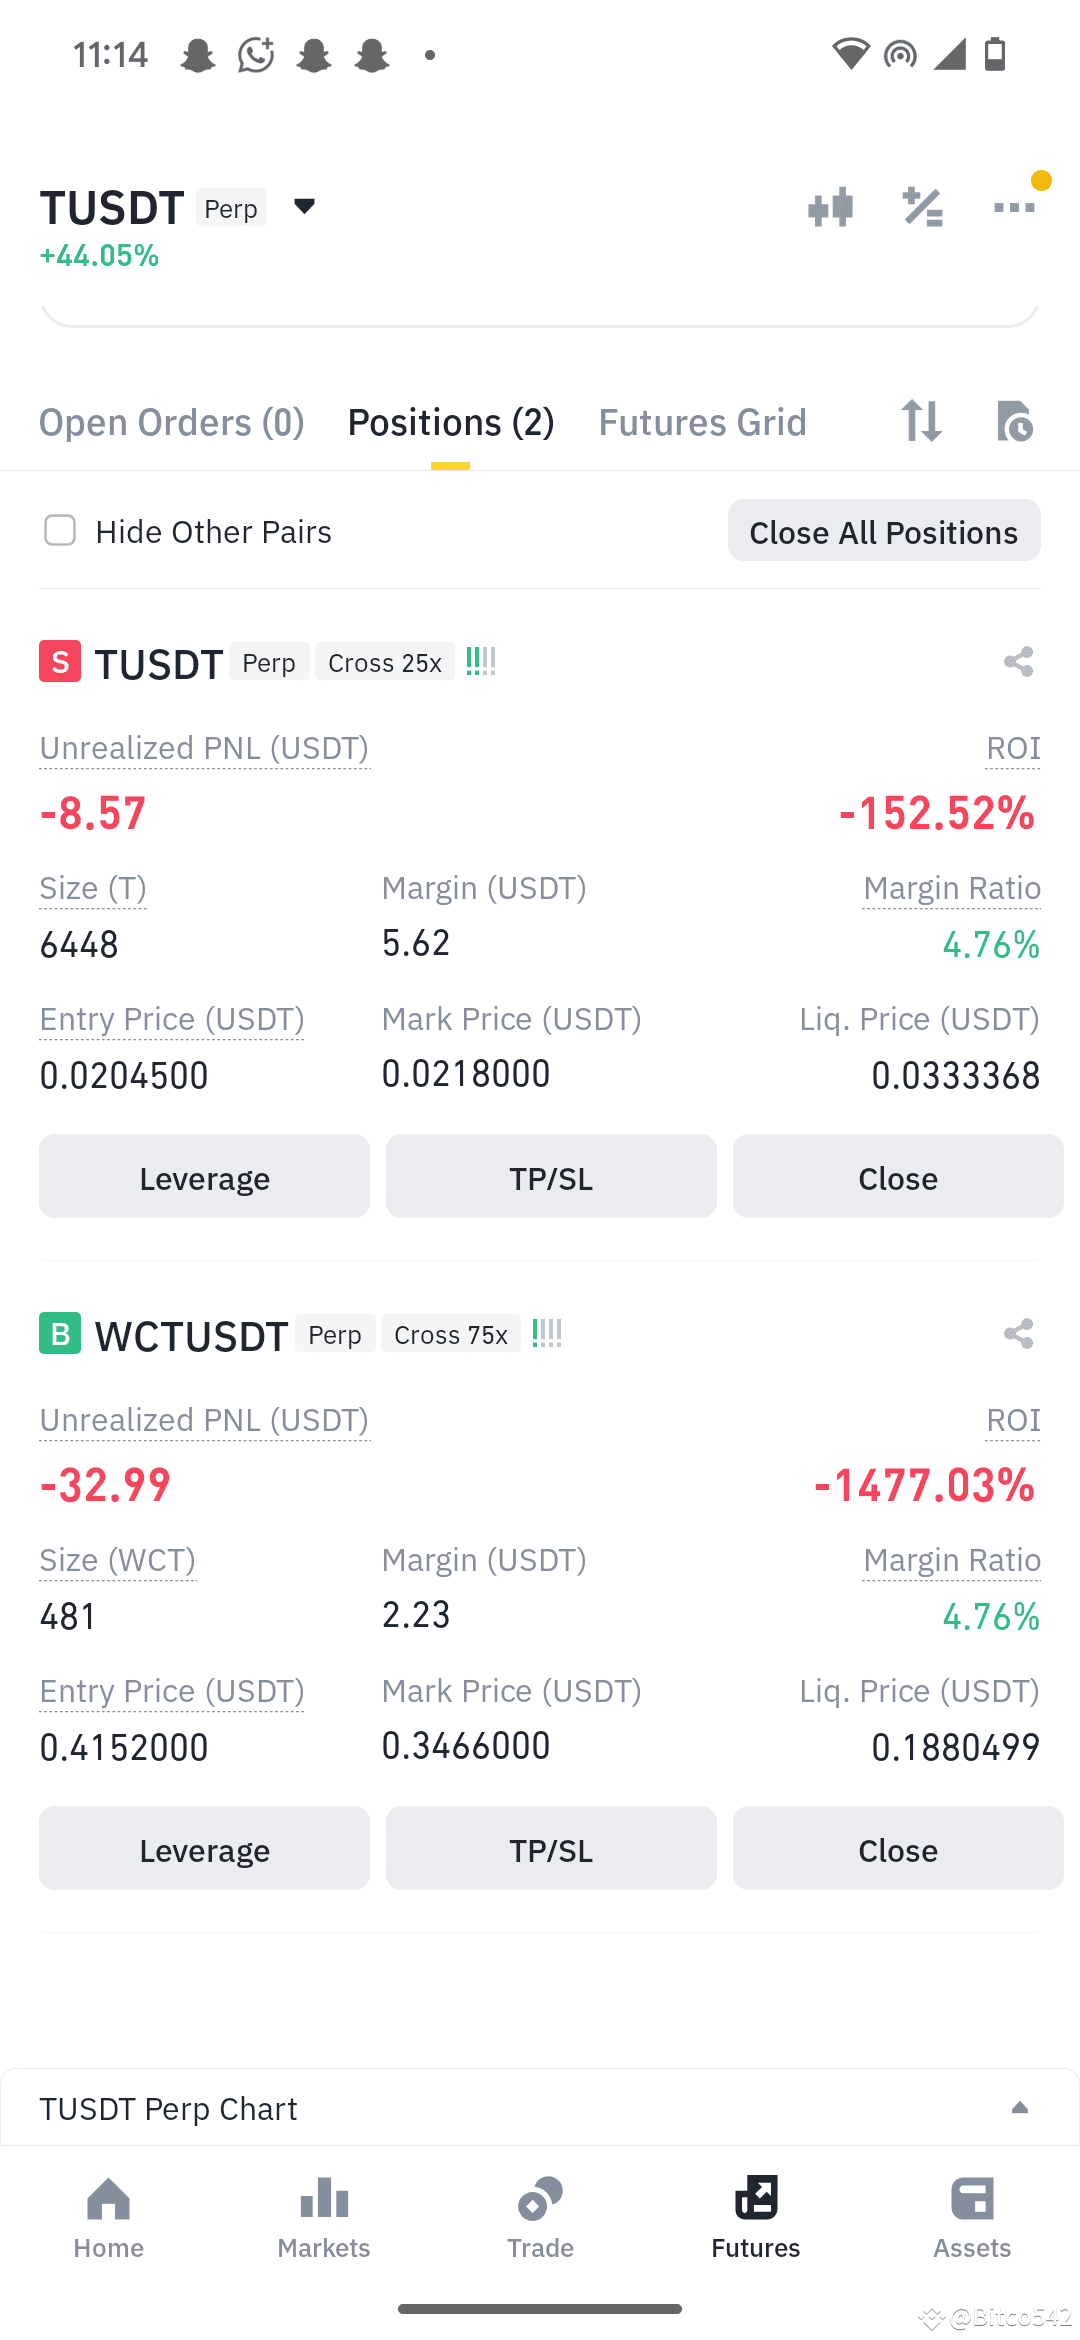Adjust Leverage for the WCTUSDT position
Screen dimensions: 1080x2340
(204, 1848)
